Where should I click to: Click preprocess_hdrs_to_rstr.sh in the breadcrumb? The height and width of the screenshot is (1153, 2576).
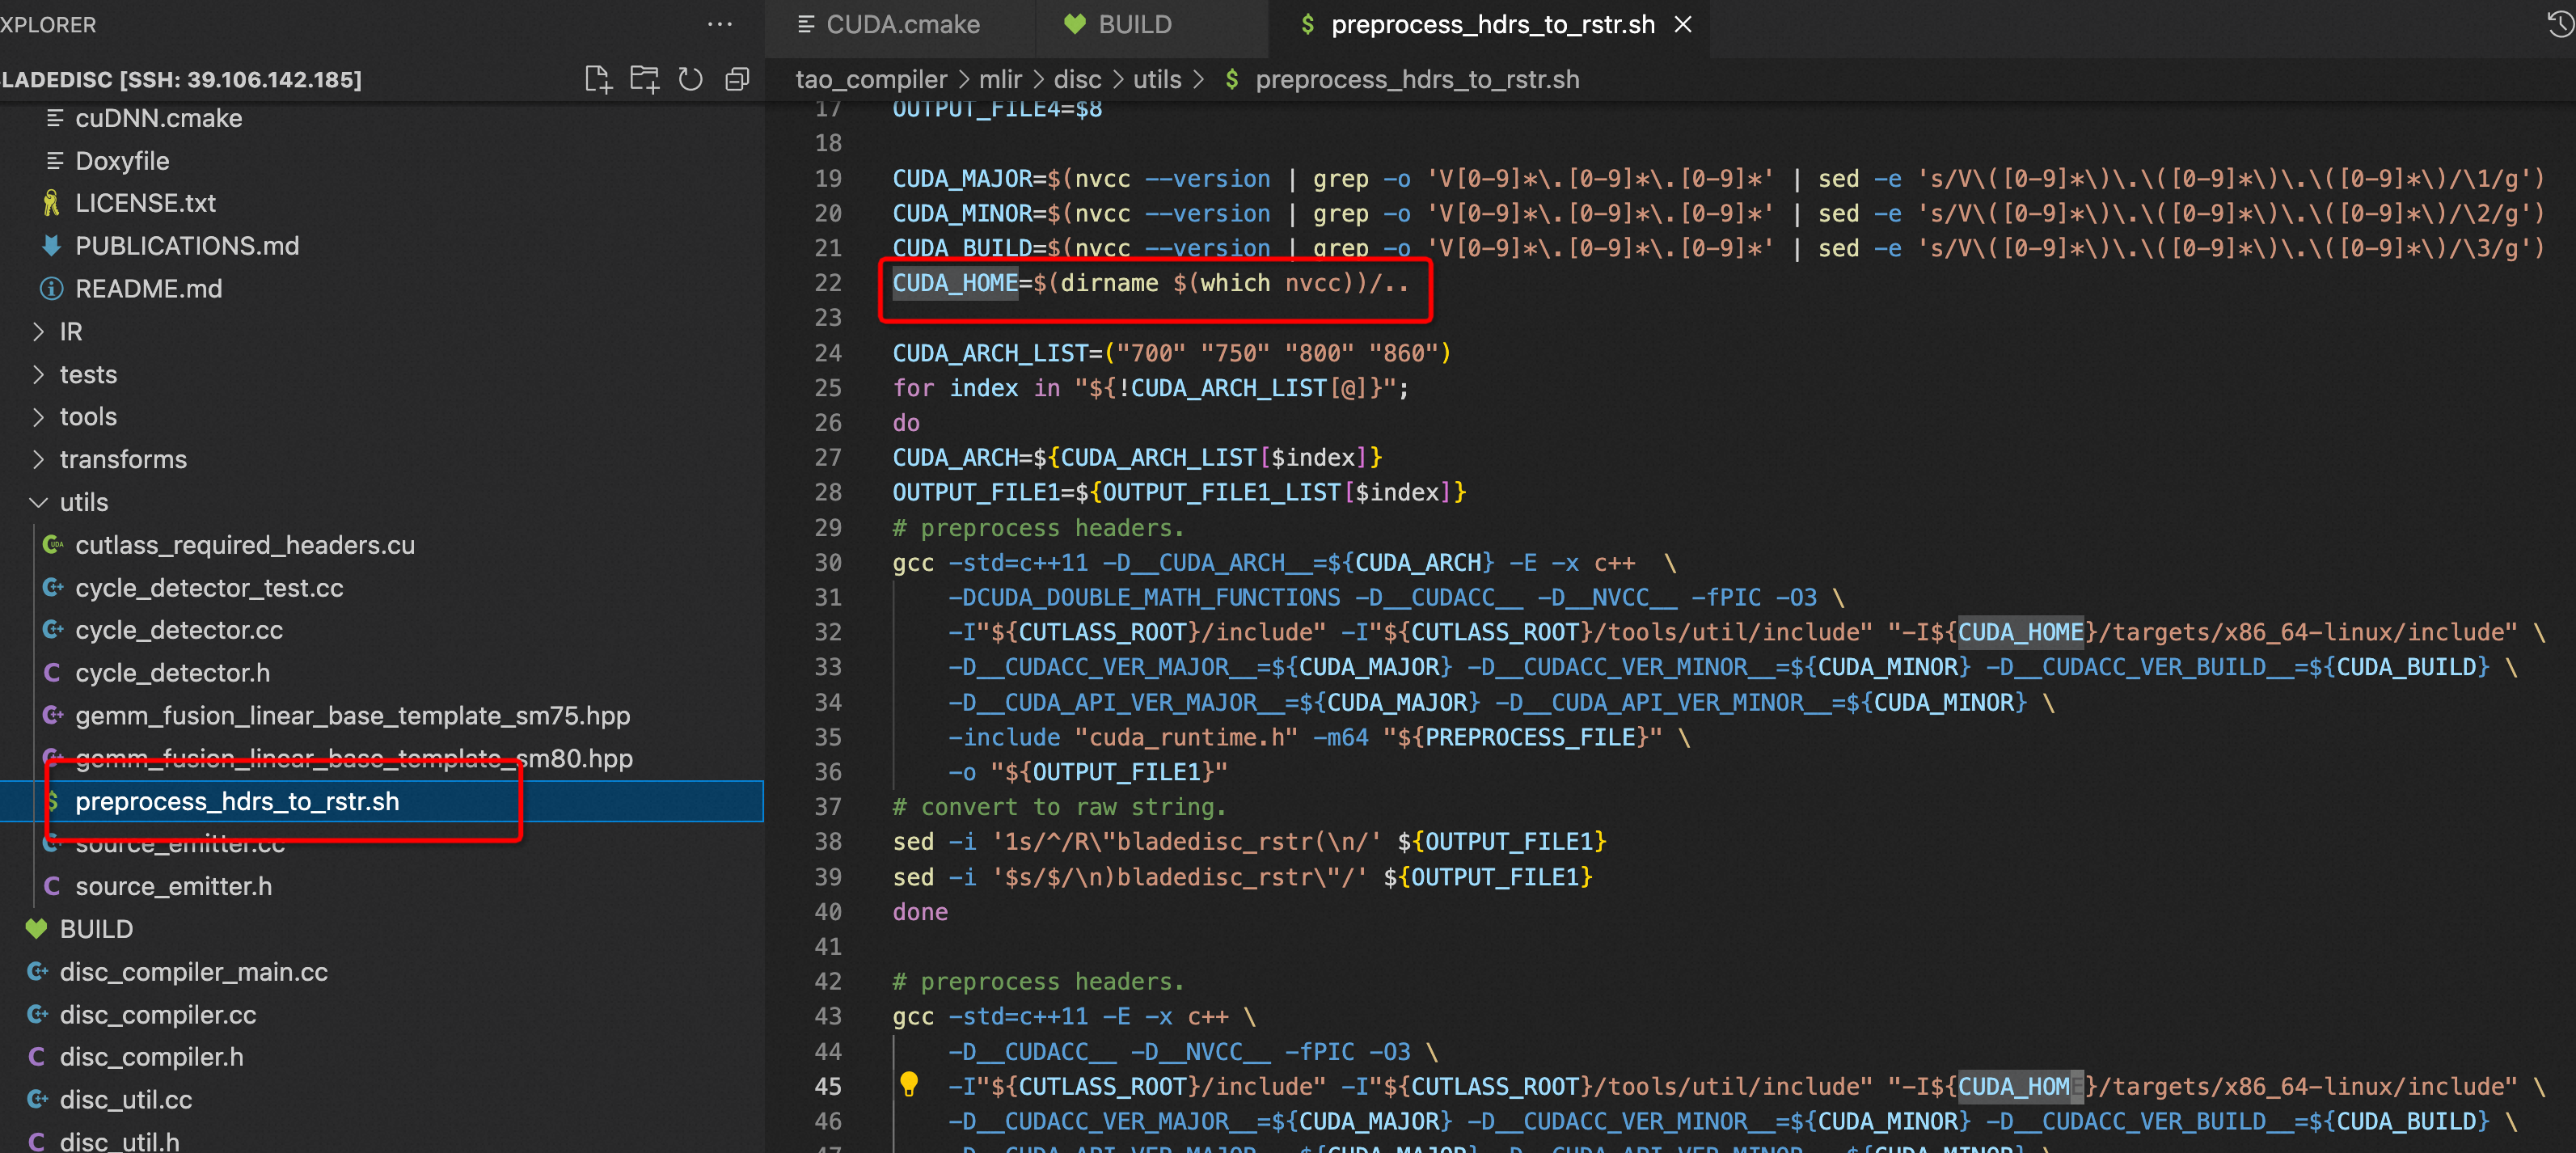pyautogui.click(x=1417, y=79)
